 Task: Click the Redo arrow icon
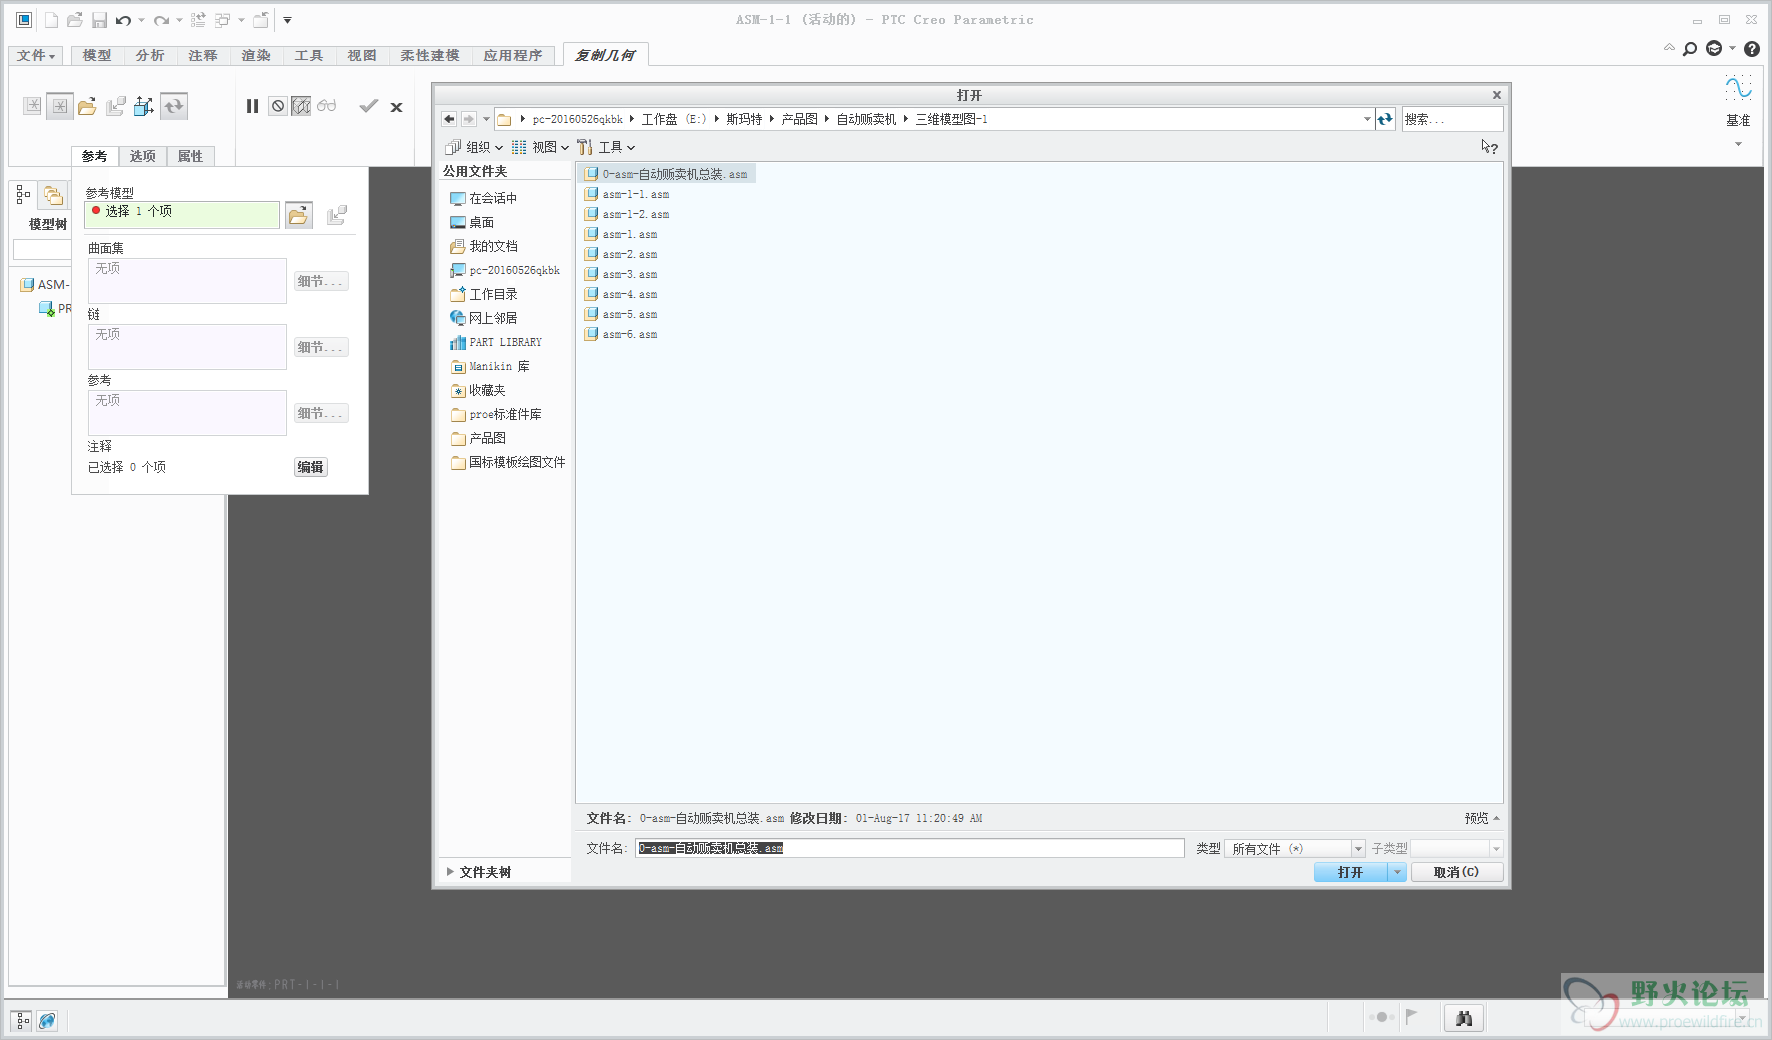(x=161, y=20)
